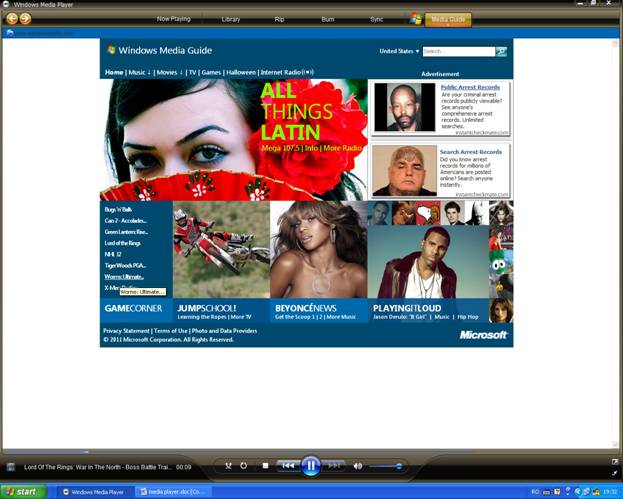Switch to media player.doc taskbar item

point(173,492)
